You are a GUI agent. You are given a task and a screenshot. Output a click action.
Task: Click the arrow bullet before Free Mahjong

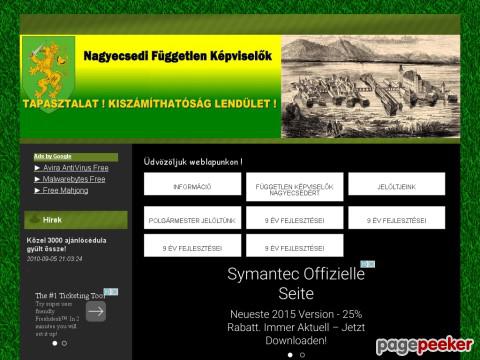pyautogui.click(x=37, y=190)
